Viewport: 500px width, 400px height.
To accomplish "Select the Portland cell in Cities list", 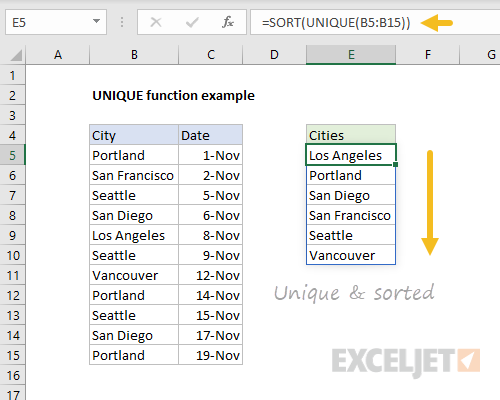I will coord(351,175).
